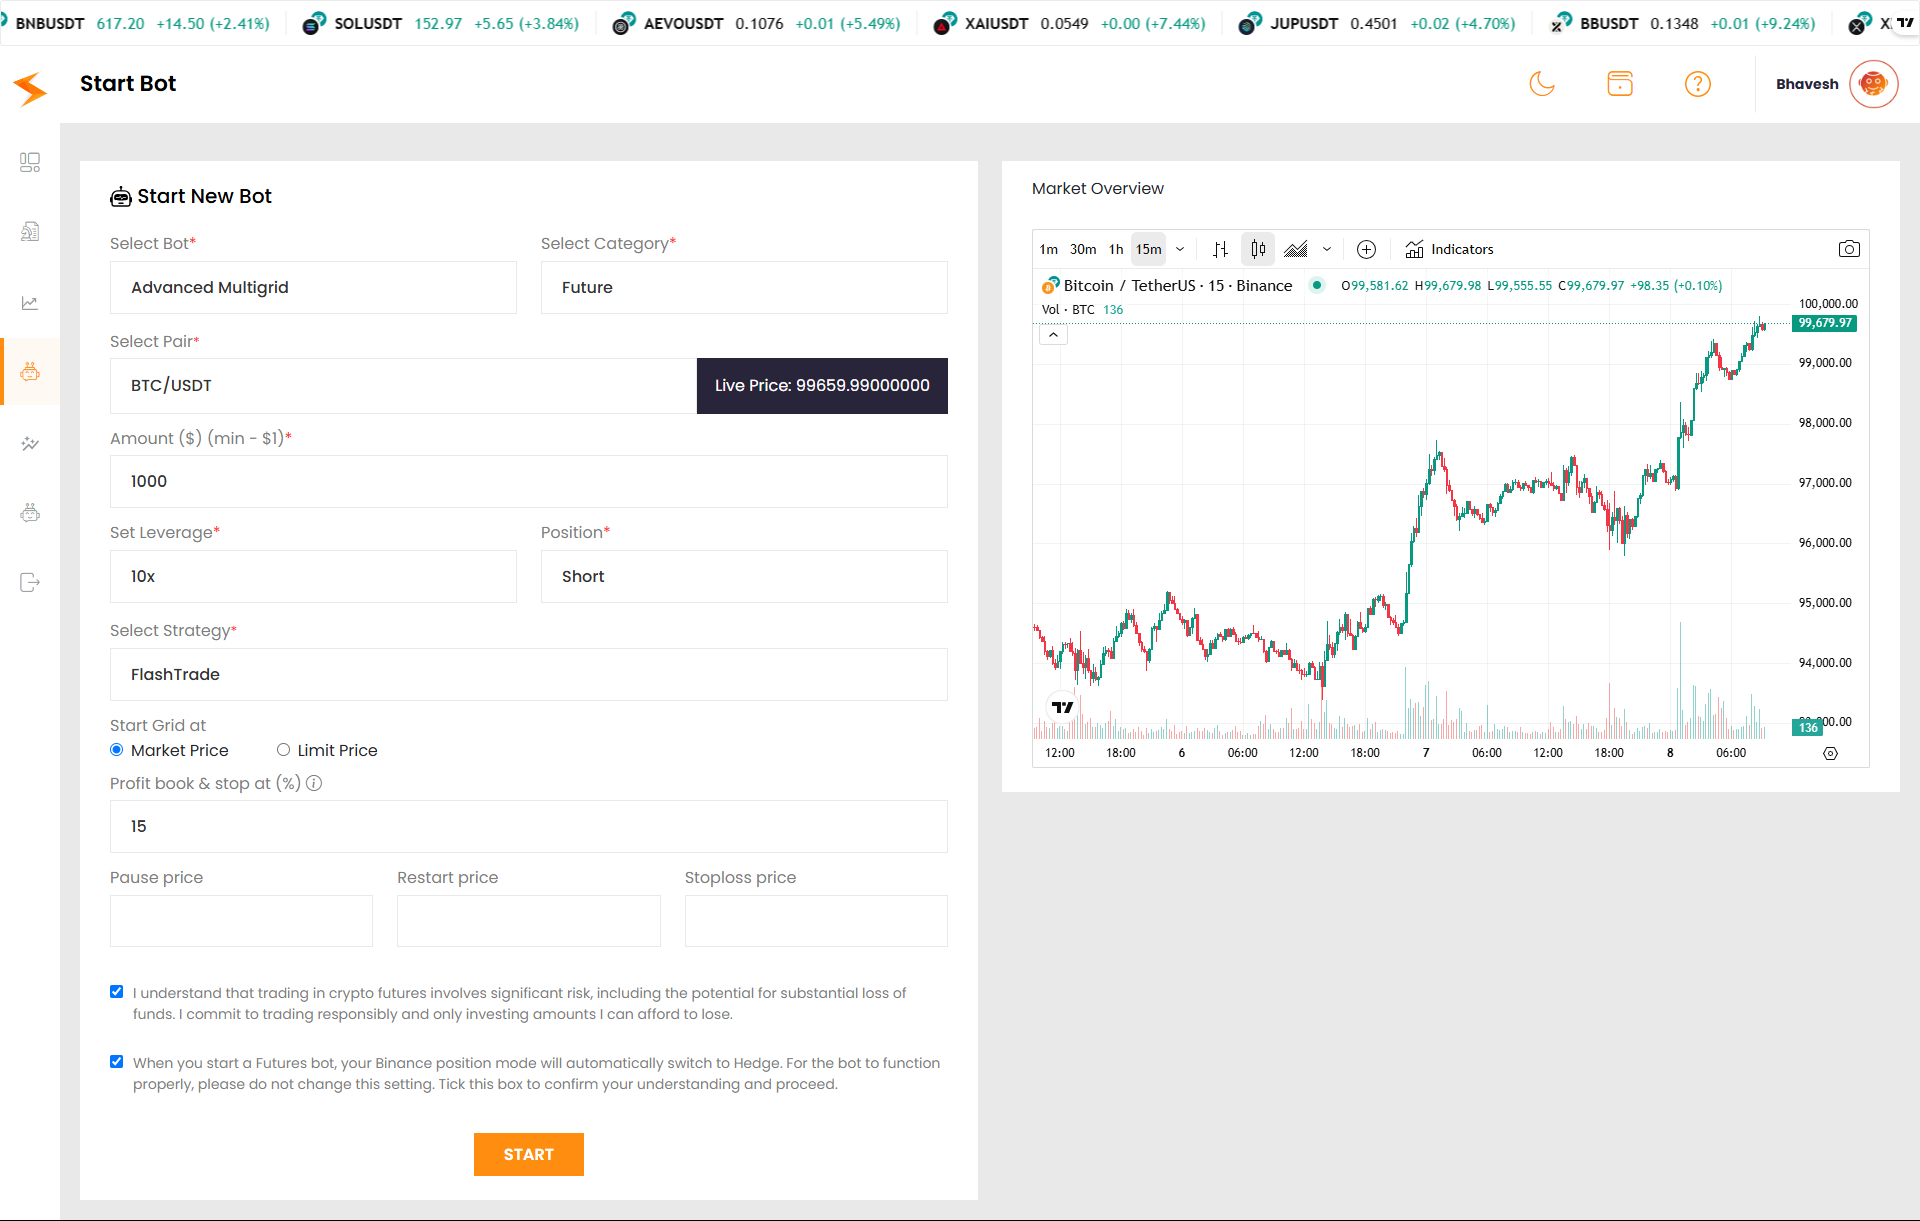
Task: Switch chart to 30m timeframe
Action: [1083, 249]
